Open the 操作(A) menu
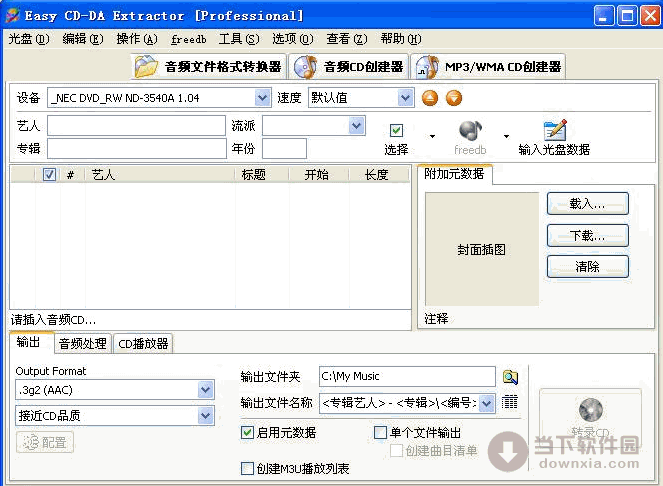Image resolution: width=663 pixels, height=486 pixels. (137, 39)
